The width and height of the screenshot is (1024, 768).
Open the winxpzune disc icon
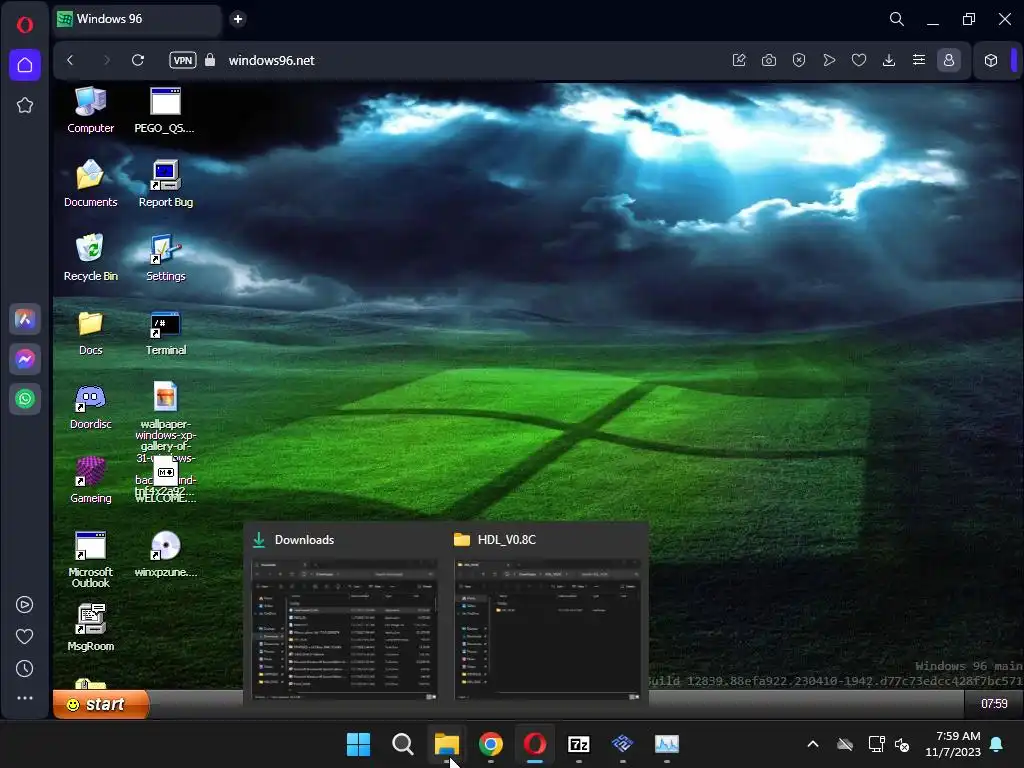click(x=165, y=554)
